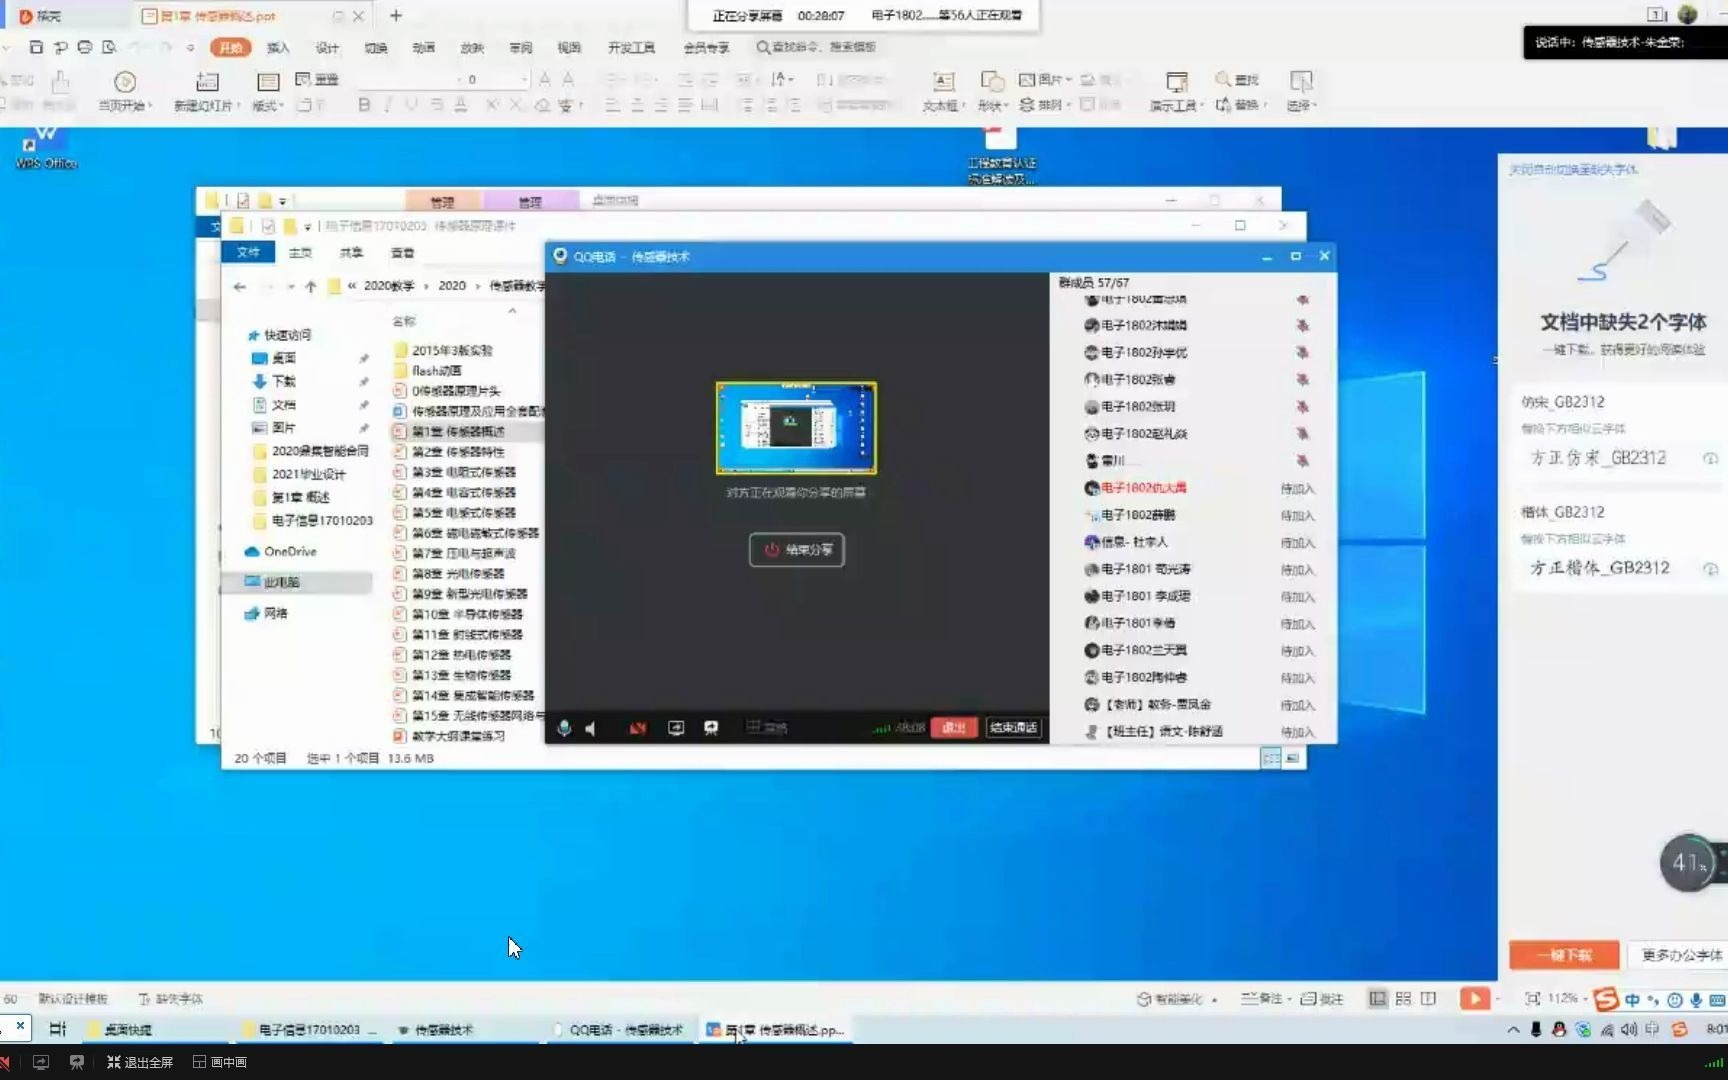Go back with the Explorer back arrow
This screenshot has height=1080, width=1728.
point(240,286)
